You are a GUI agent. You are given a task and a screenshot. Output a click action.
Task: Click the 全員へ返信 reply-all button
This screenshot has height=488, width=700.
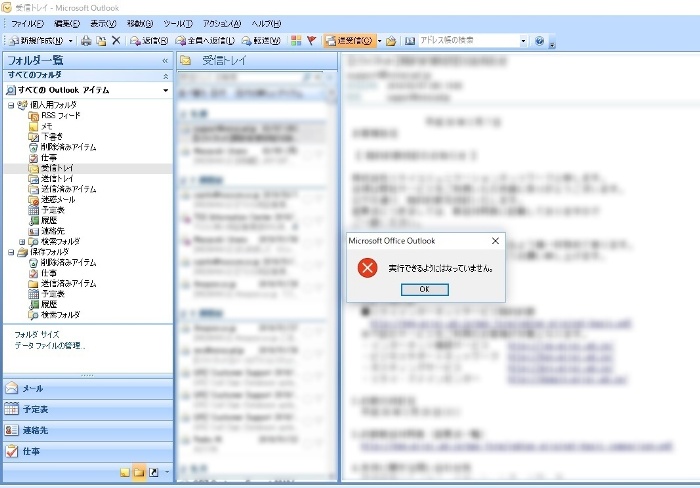(205, 41)
